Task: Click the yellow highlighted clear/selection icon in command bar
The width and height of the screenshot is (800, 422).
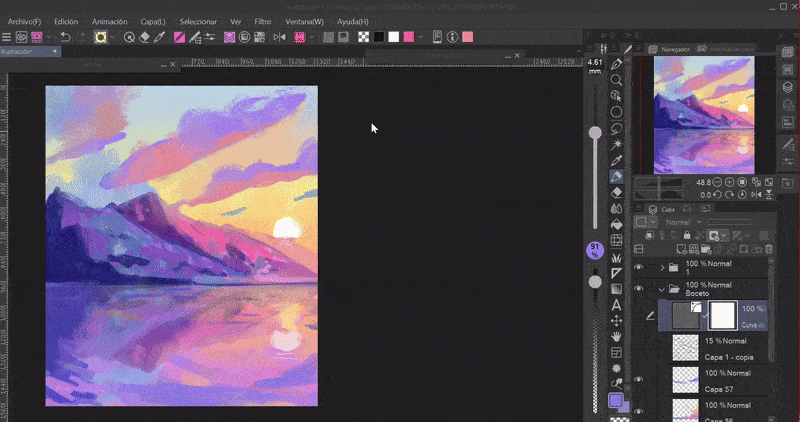Action: pos(101,37)
